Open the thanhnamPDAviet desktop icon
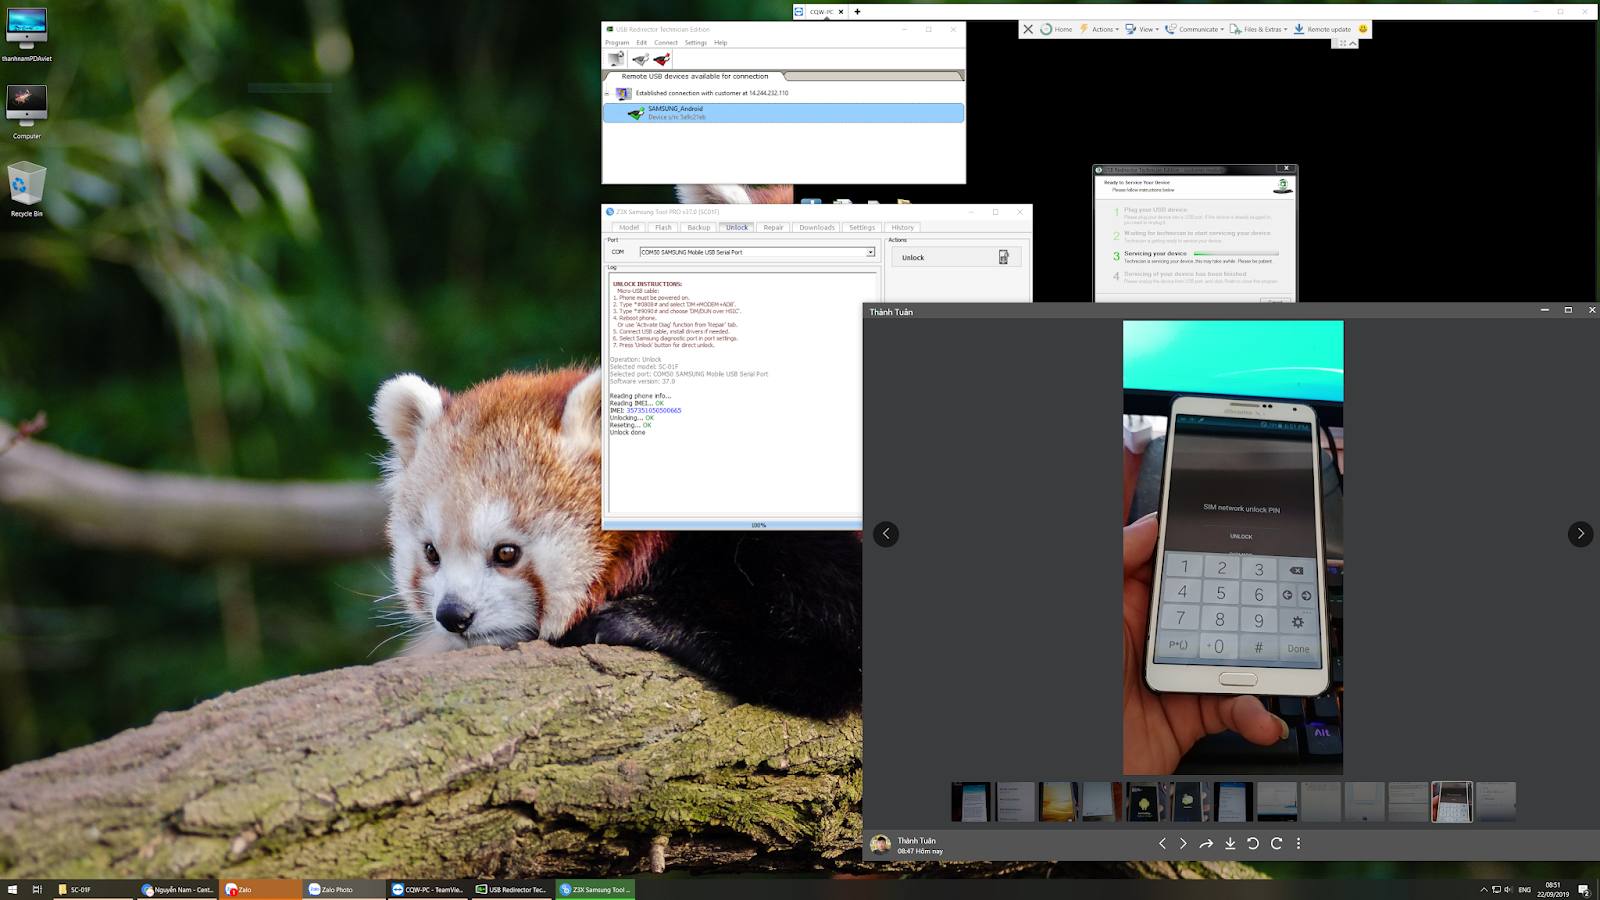Screen dimensions: 1600x900 pos(26,34)
